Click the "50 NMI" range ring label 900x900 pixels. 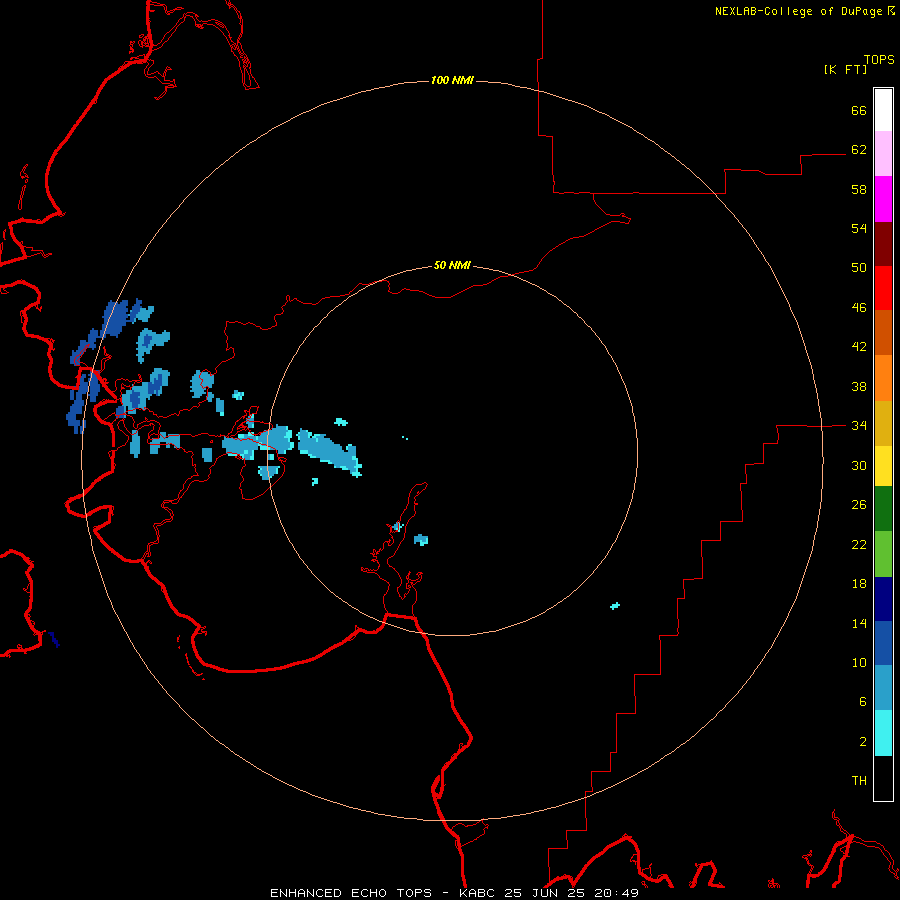452,265
